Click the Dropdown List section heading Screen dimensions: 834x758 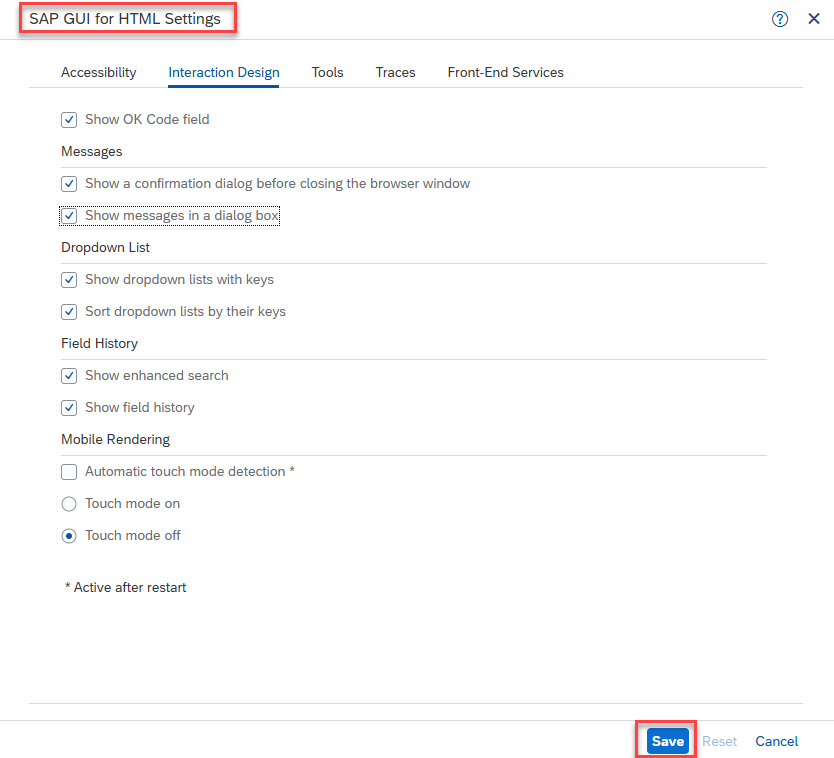tap(105, 247)
